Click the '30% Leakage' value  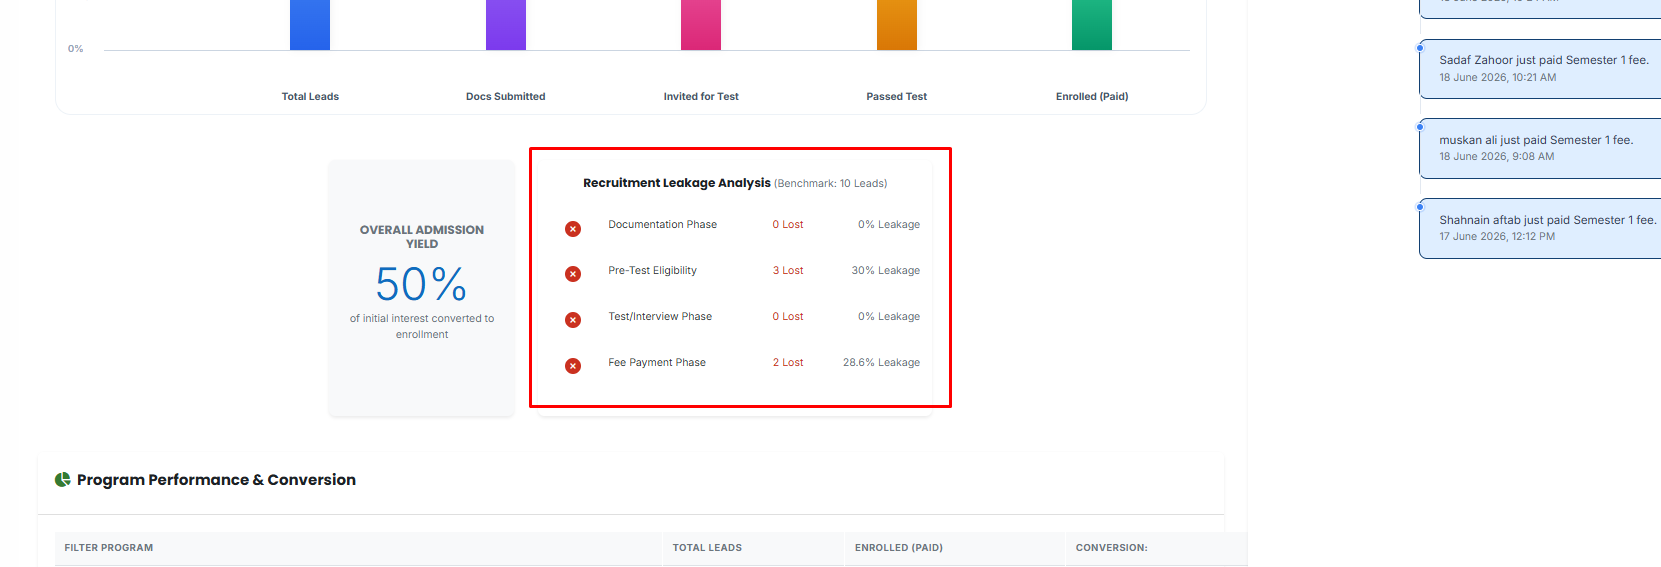(x=886, y=270)
